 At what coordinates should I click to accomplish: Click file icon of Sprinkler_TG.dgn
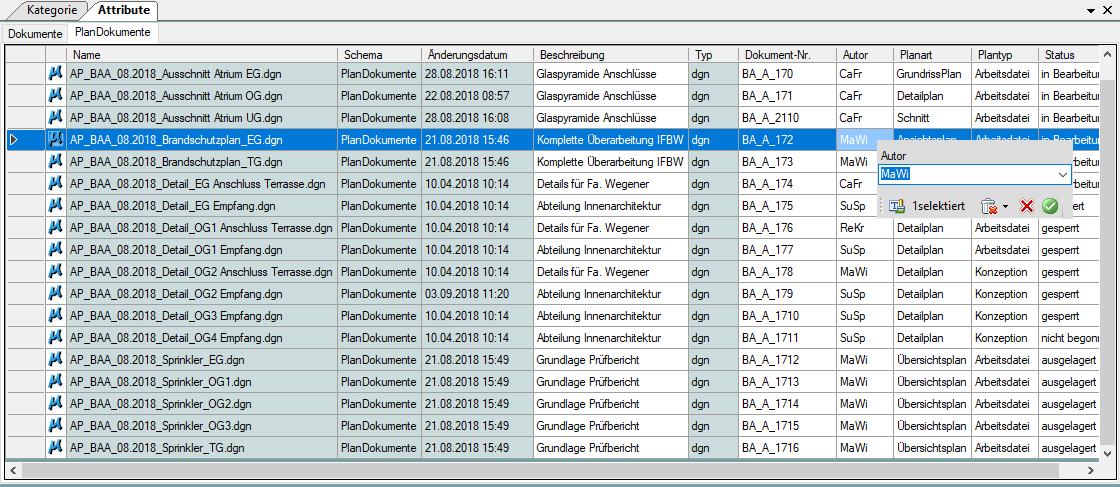coord(56,448)
